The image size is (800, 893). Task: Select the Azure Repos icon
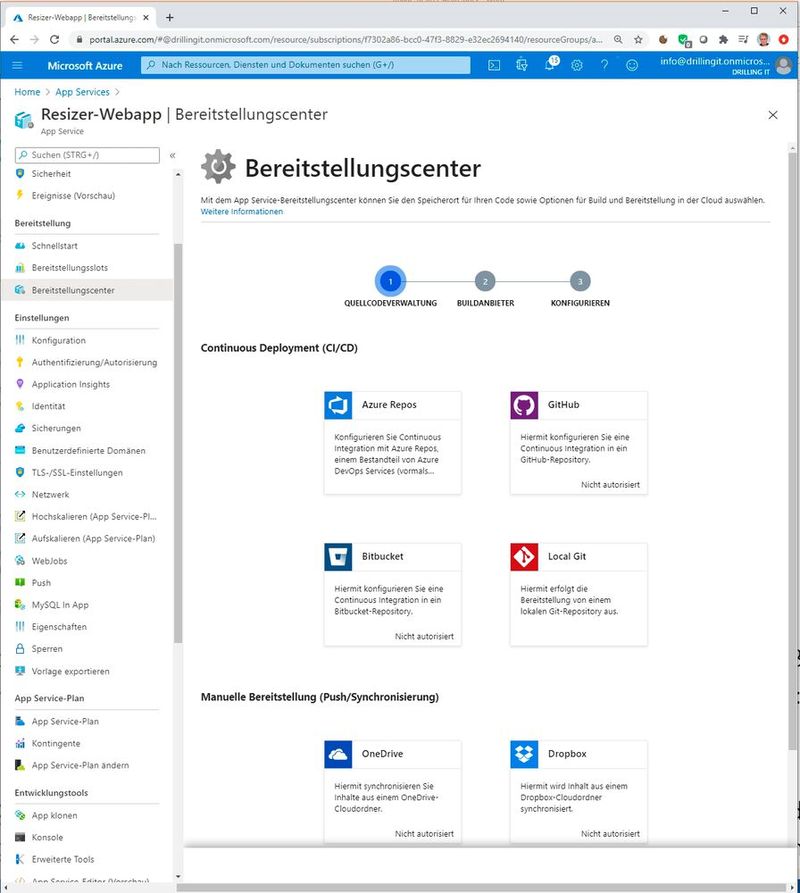coord(338,405)
